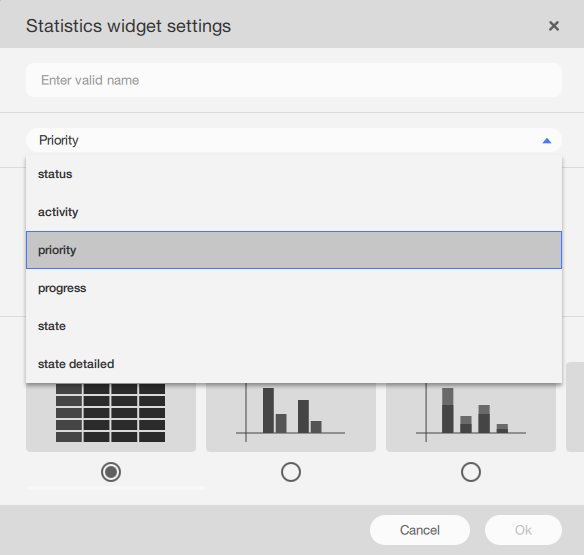Select the stacked chart radio button
Viewport: 584px width, 555px height.
click(x=471, y=472)
